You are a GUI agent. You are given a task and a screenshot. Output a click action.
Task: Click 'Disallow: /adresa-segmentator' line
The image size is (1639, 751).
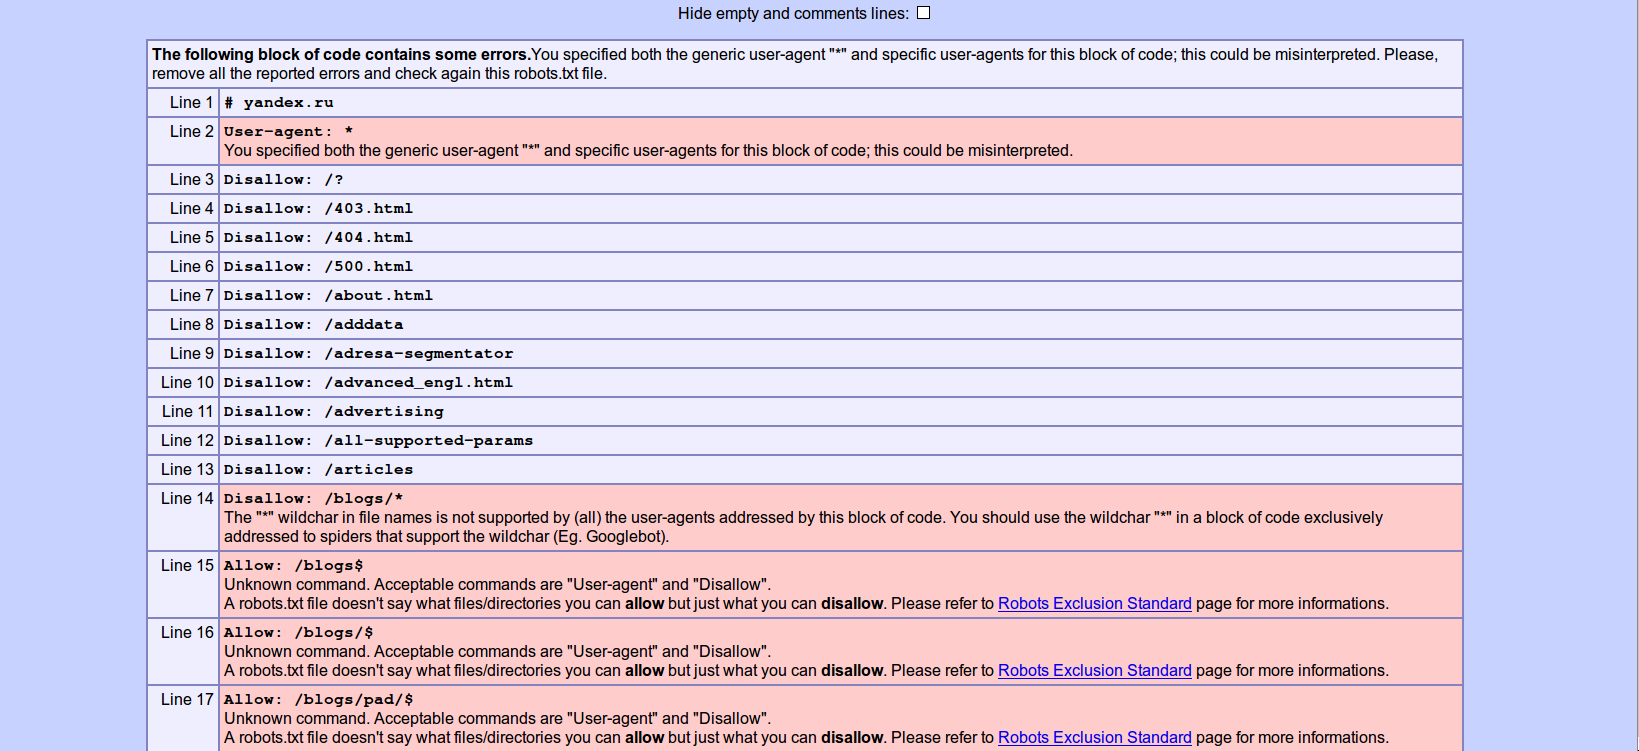coord(368,354)
